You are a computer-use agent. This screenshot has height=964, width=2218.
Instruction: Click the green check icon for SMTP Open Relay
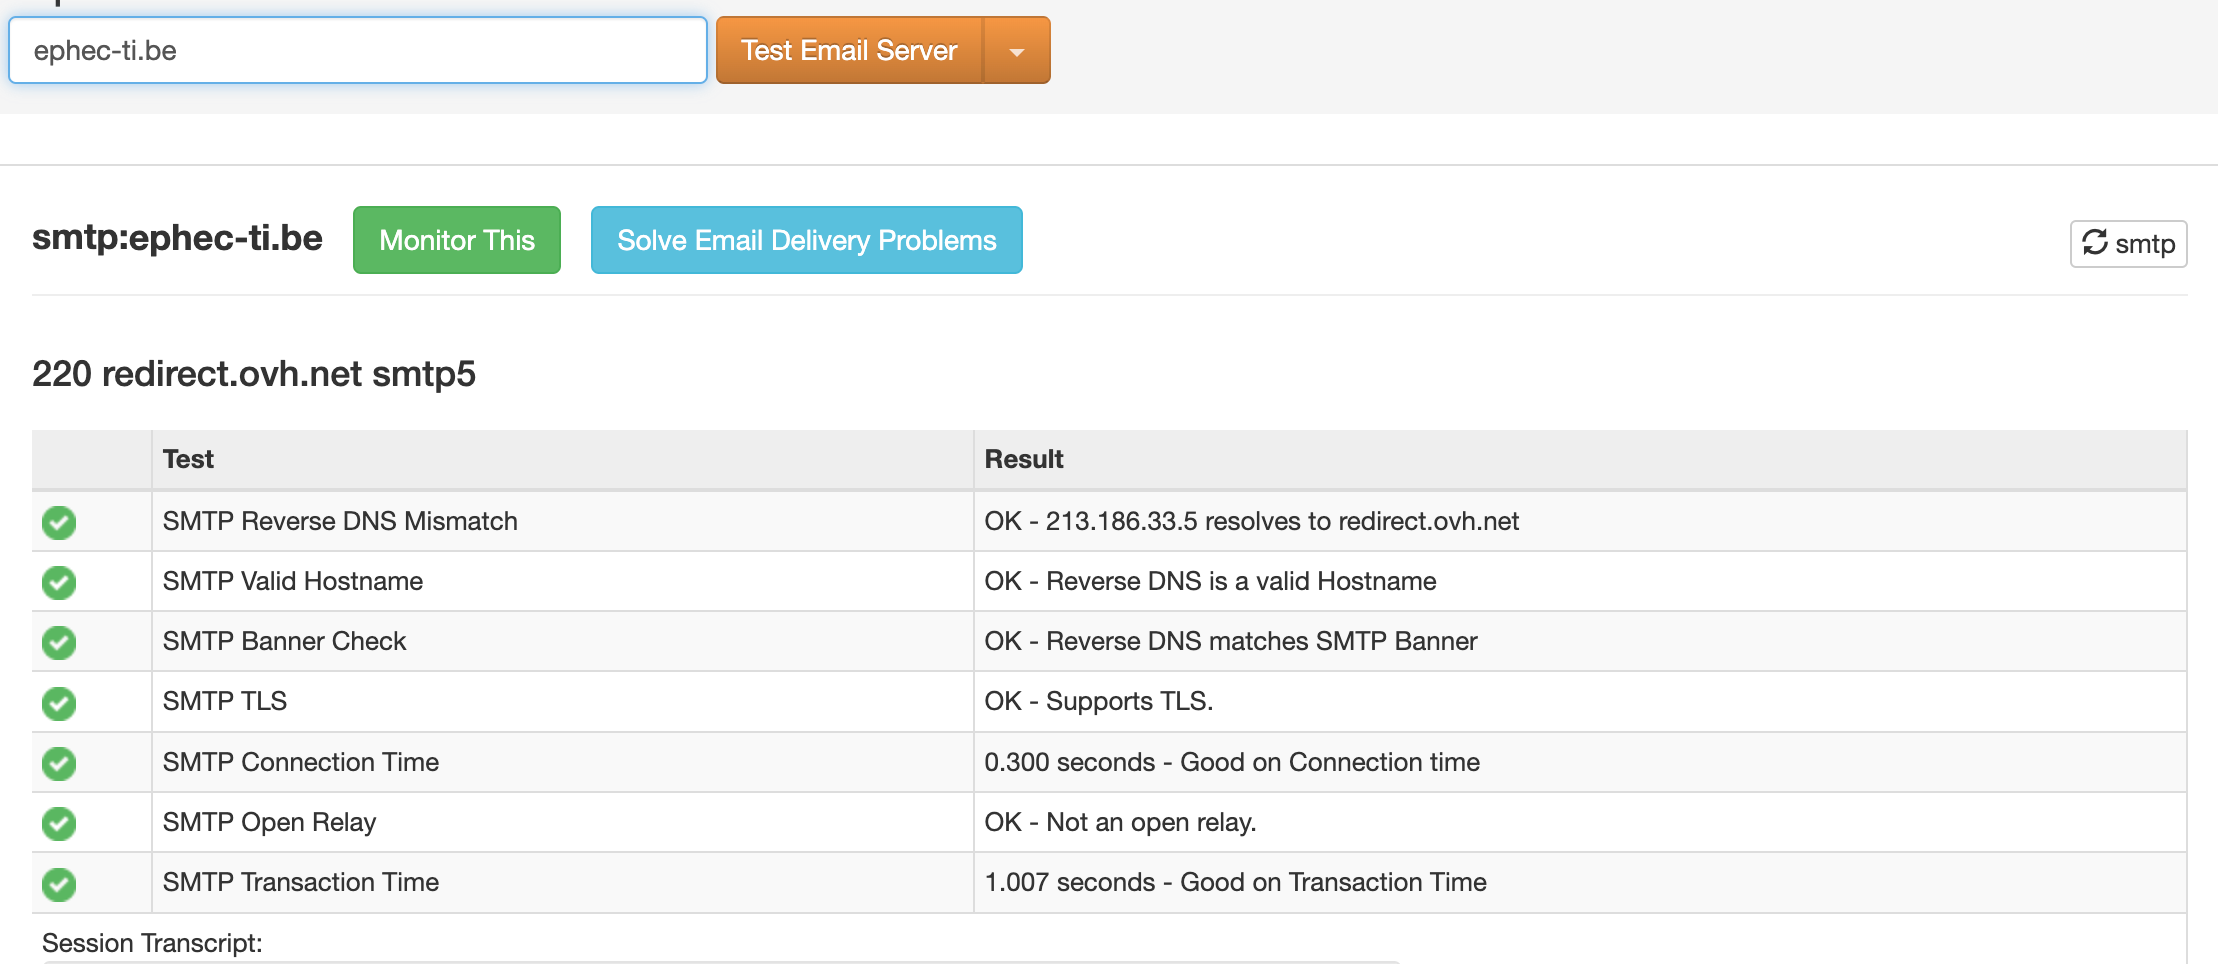59,823
